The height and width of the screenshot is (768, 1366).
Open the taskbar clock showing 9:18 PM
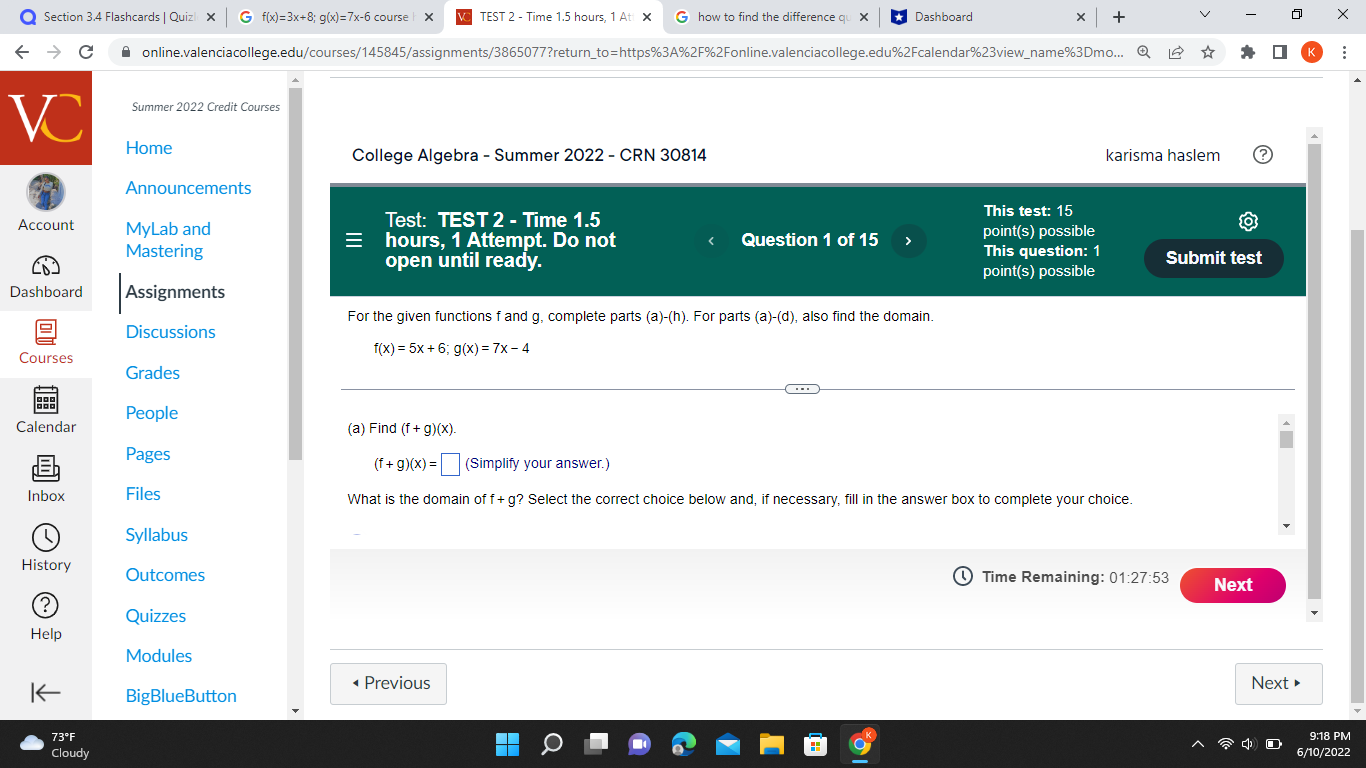pyautogui.click(x=1322, y=744)
